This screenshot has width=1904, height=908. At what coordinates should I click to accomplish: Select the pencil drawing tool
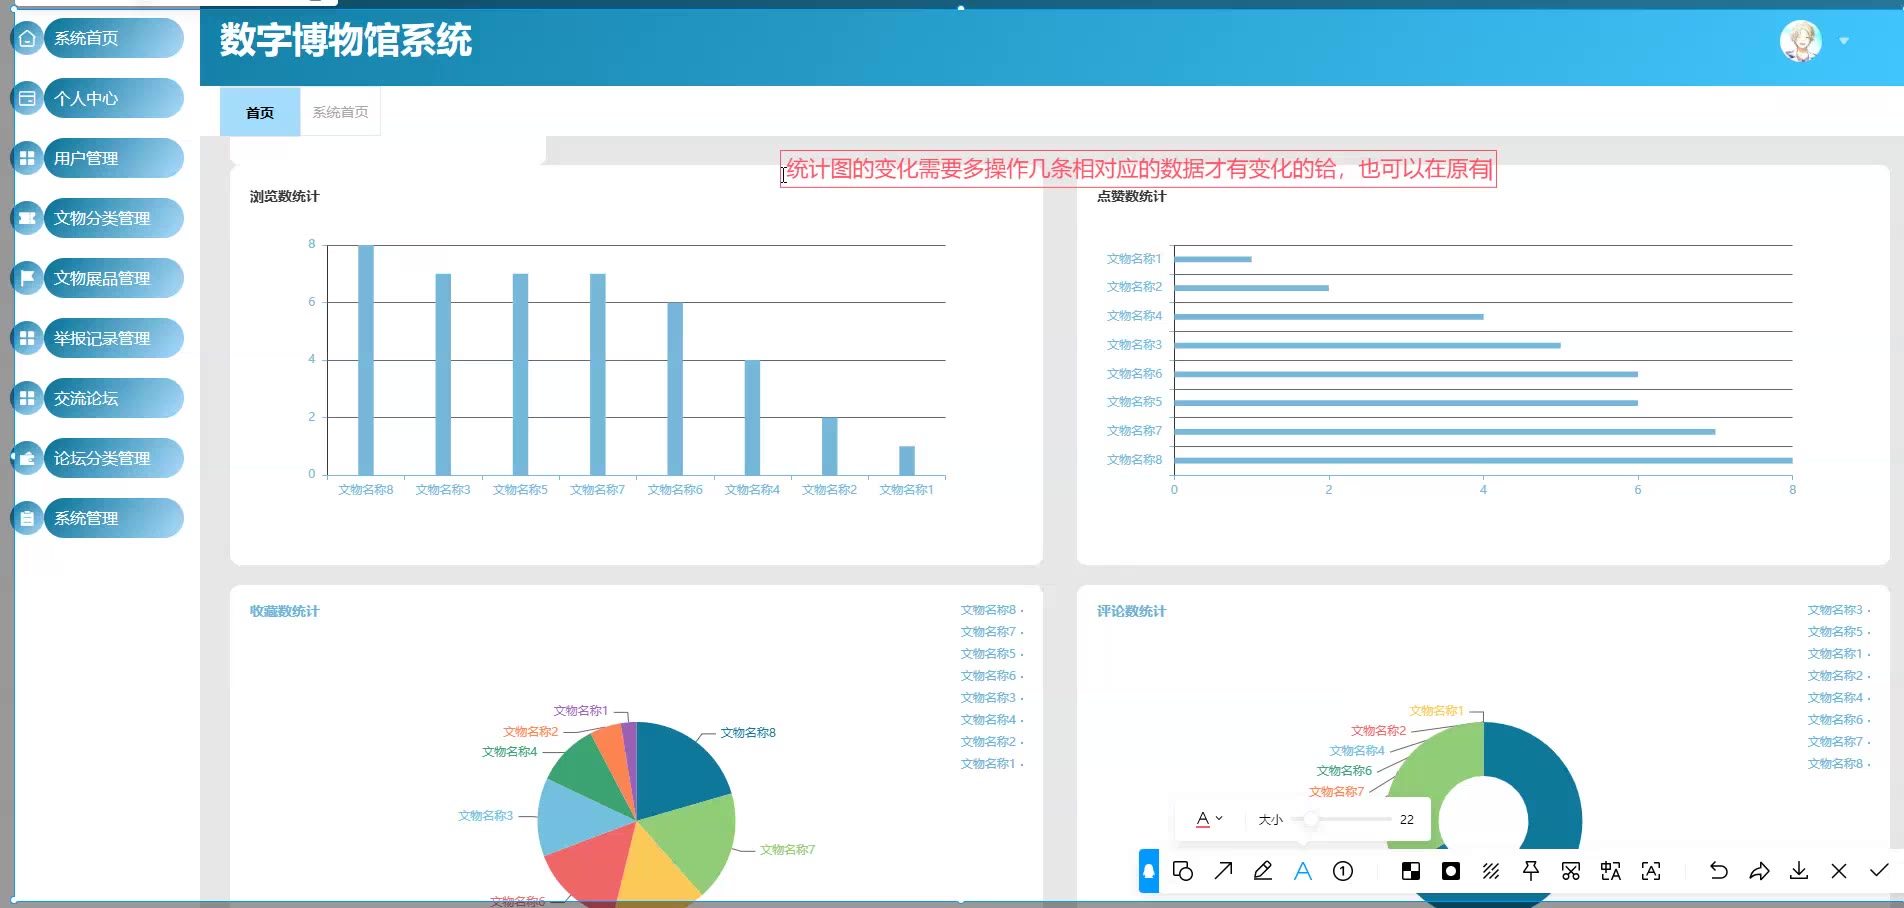pyautogui.click(x=1263, y=871)
